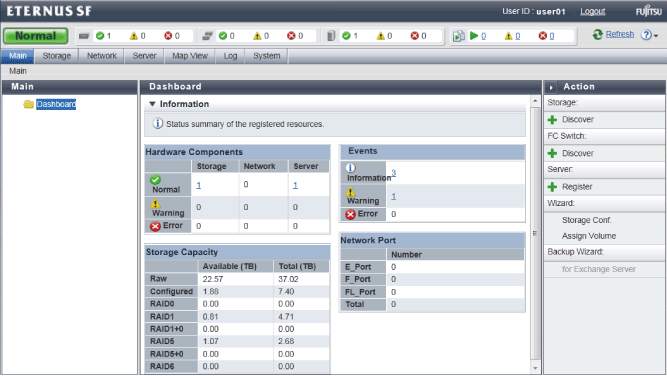Open job warnings count link
667x376 pixels.
click(x=518, y=36)
